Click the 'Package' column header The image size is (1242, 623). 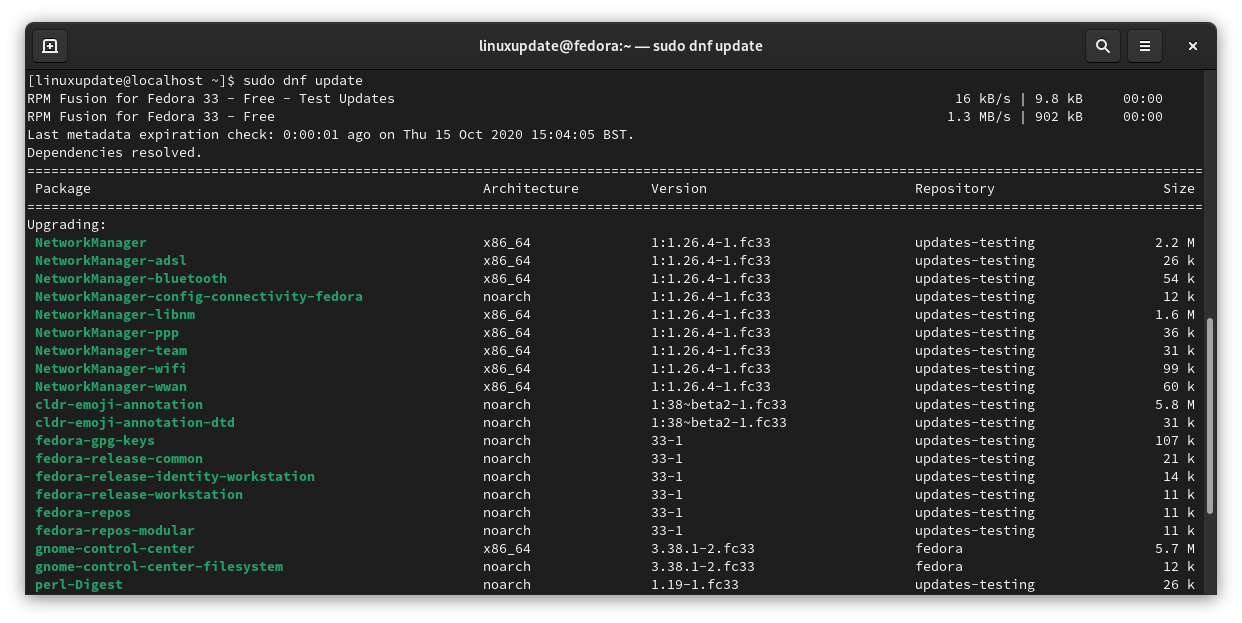[63, 188]
